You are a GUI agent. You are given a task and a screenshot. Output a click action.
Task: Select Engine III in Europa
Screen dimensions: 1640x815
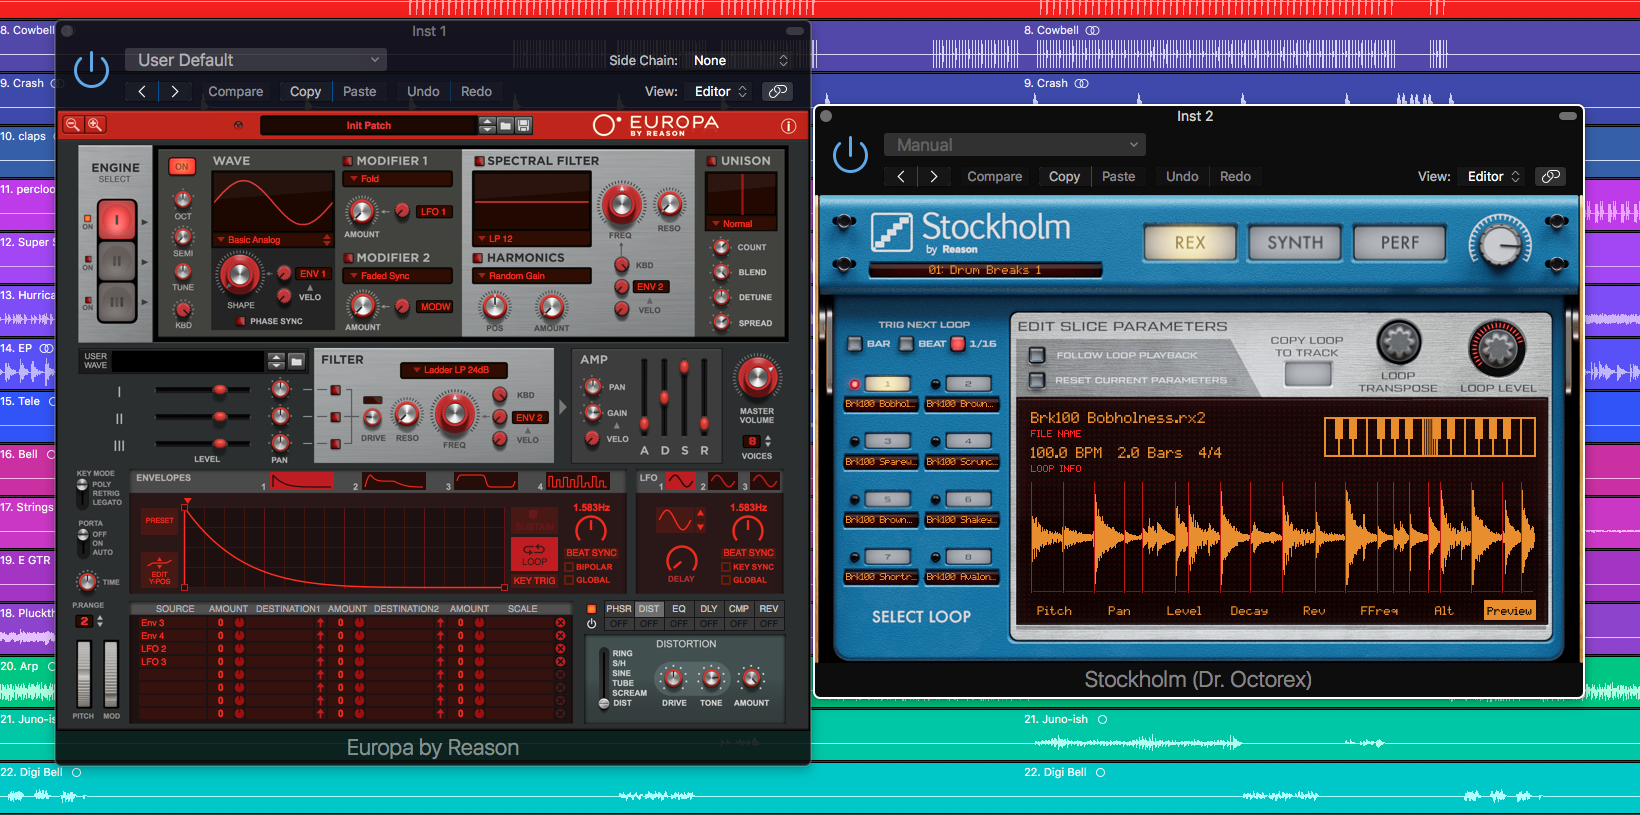click(x=116, y=301)
